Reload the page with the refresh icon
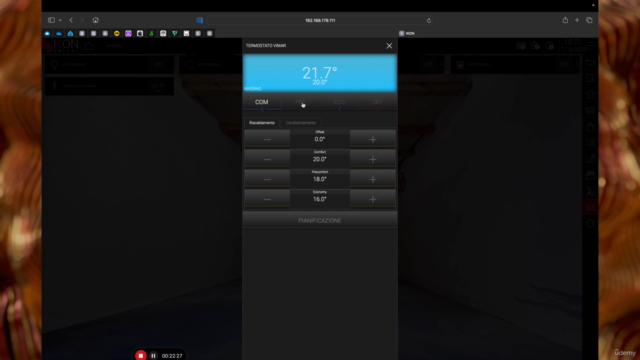Screen dimensions: 640x360 coord(429,20)
